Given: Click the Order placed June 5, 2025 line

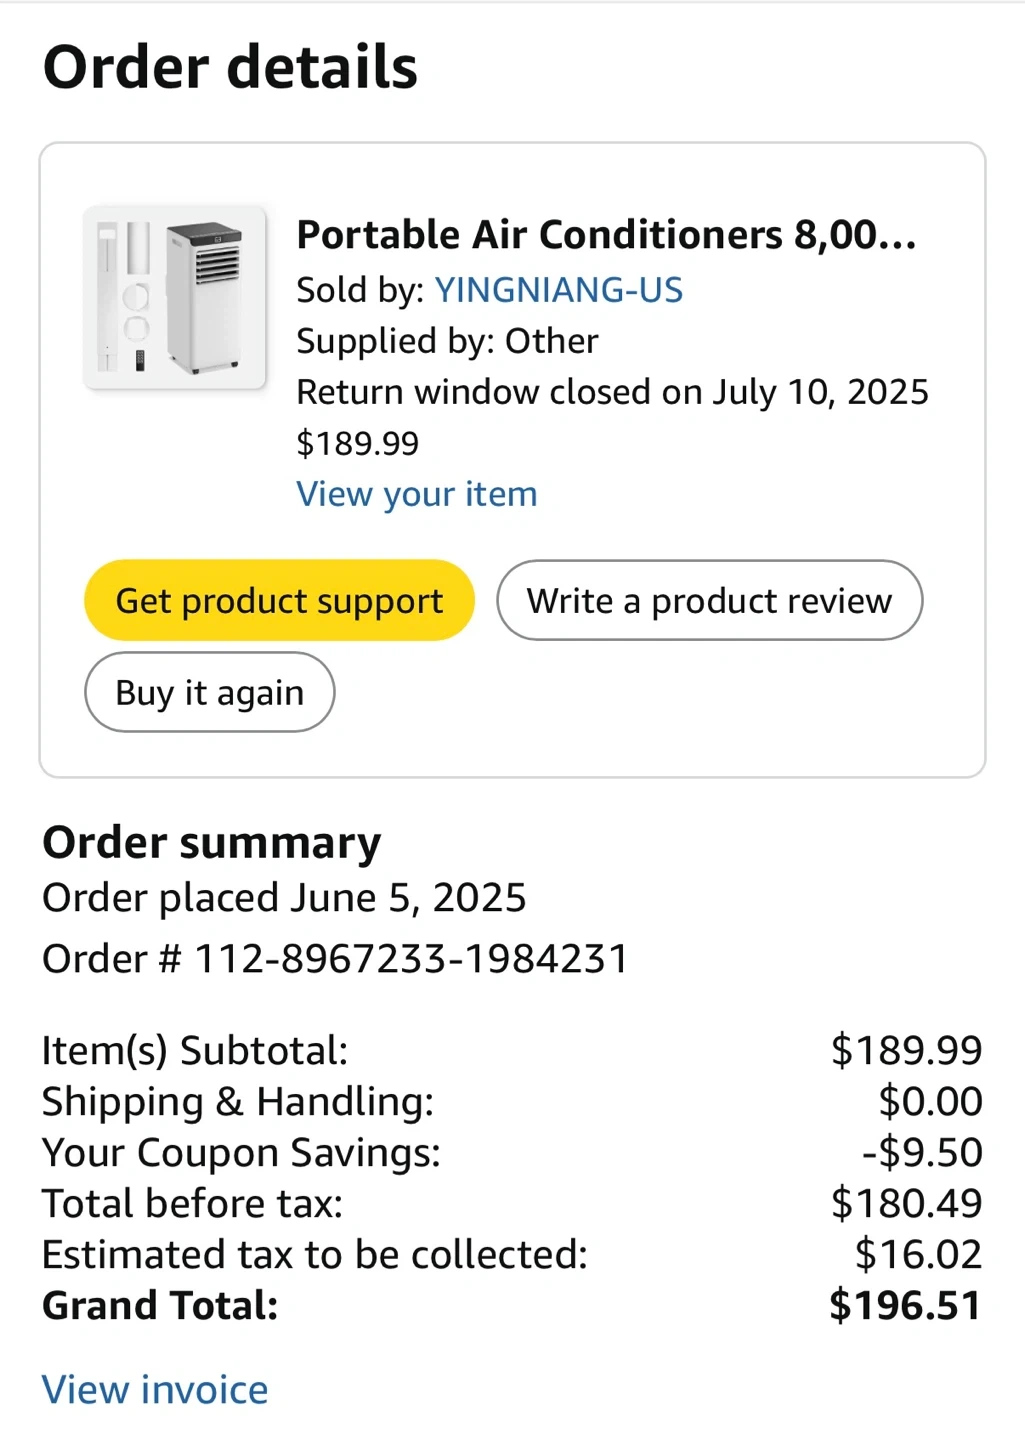Looking at the screenshot, I should coord(284,898).
